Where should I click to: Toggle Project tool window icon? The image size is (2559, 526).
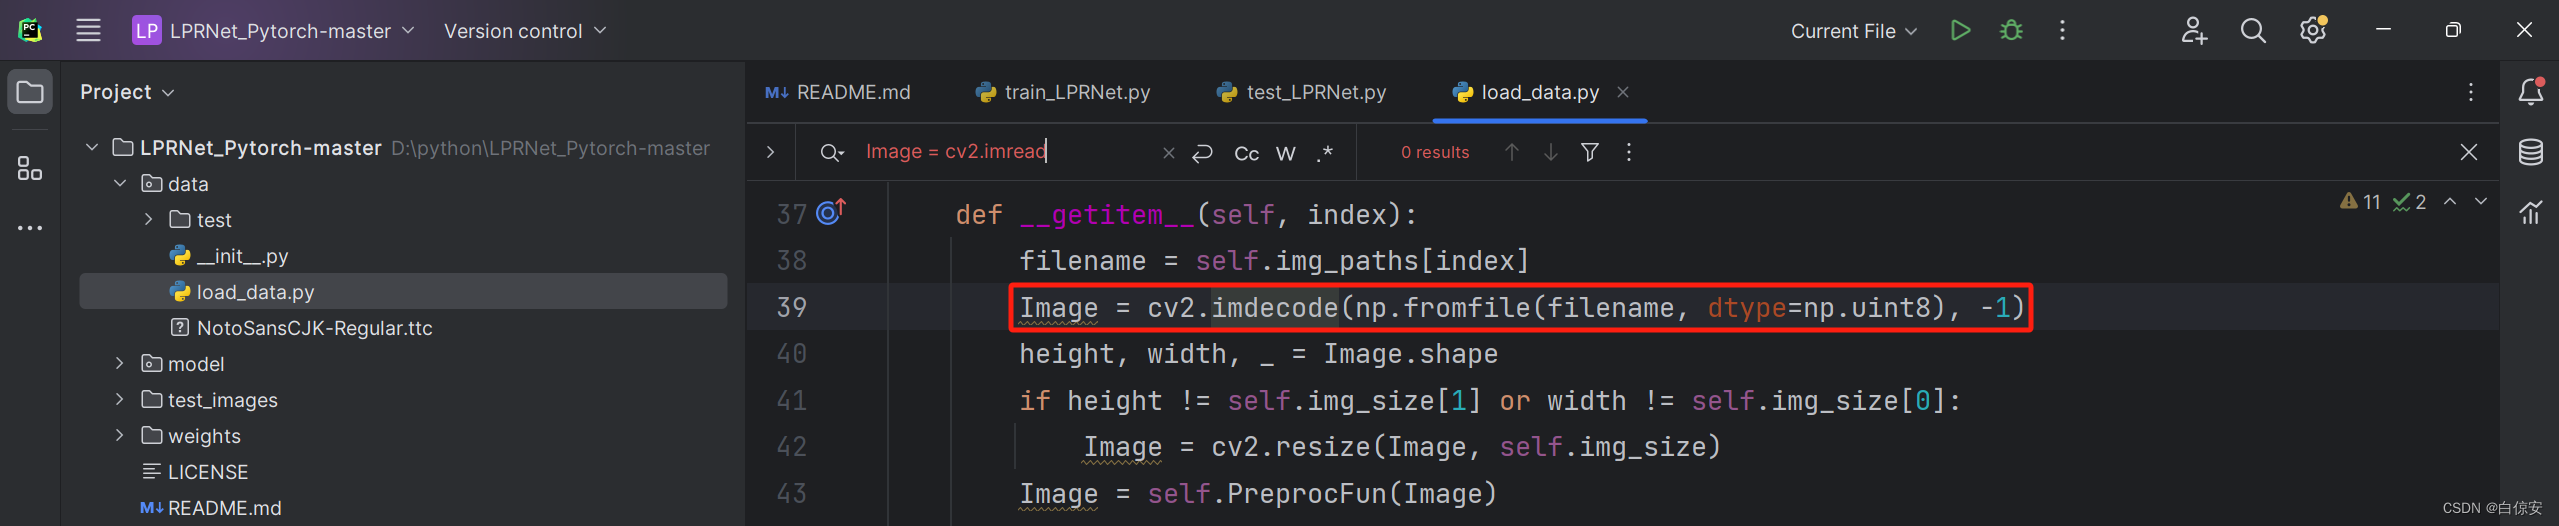[x=30, y=92]
